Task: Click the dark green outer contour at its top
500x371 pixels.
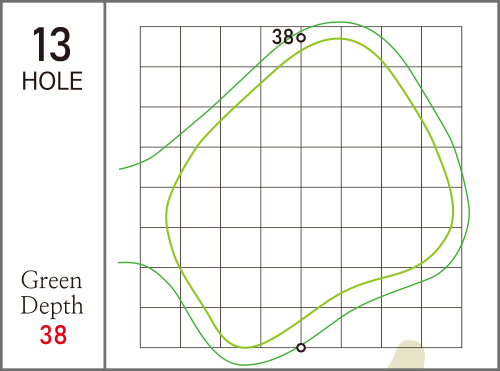Action: pos(340,22)
